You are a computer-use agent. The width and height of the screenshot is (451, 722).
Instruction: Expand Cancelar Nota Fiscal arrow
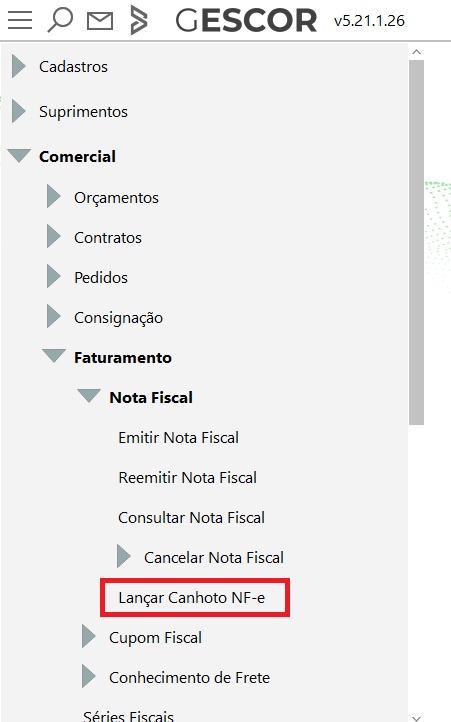[123, 556]
